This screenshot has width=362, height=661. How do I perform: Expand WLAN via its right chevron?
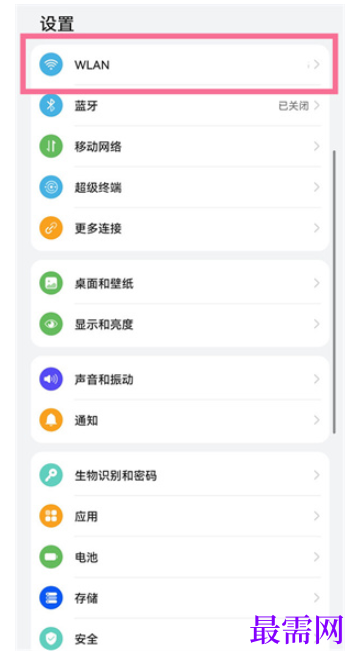[316, 65]
